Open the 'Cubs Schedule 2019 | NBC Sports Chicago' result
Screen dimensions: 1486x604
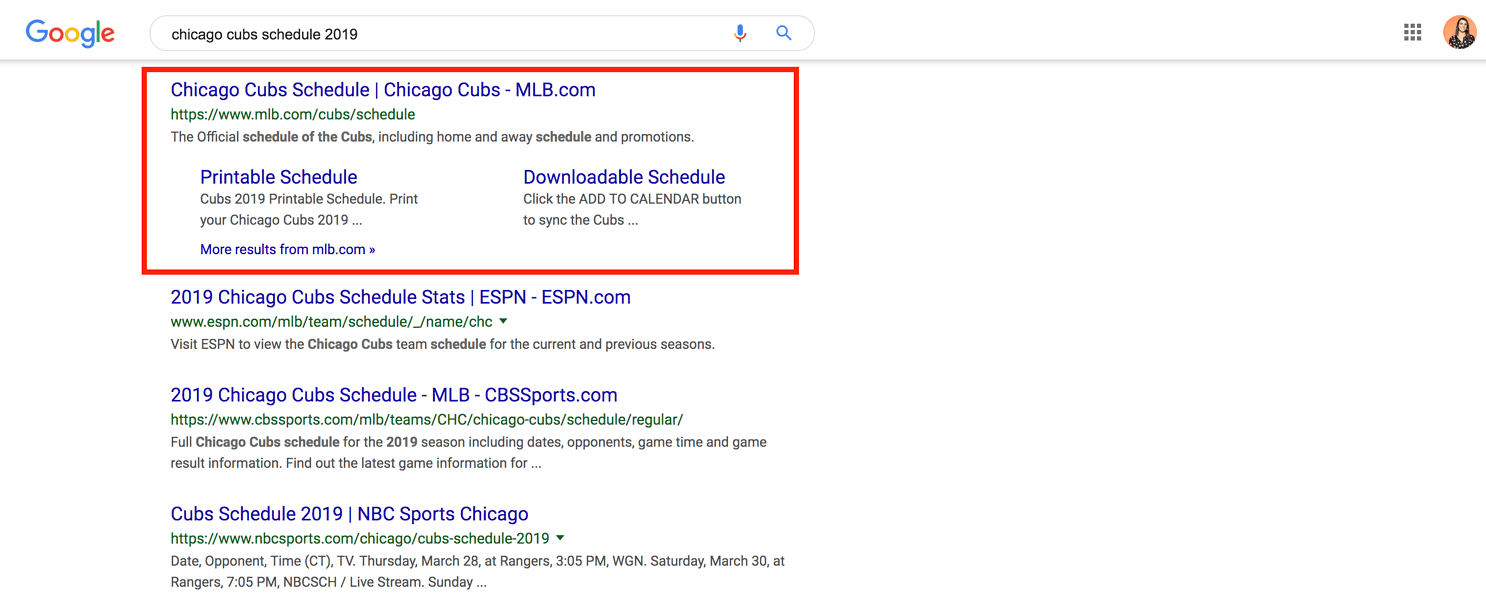click(349, 514)
